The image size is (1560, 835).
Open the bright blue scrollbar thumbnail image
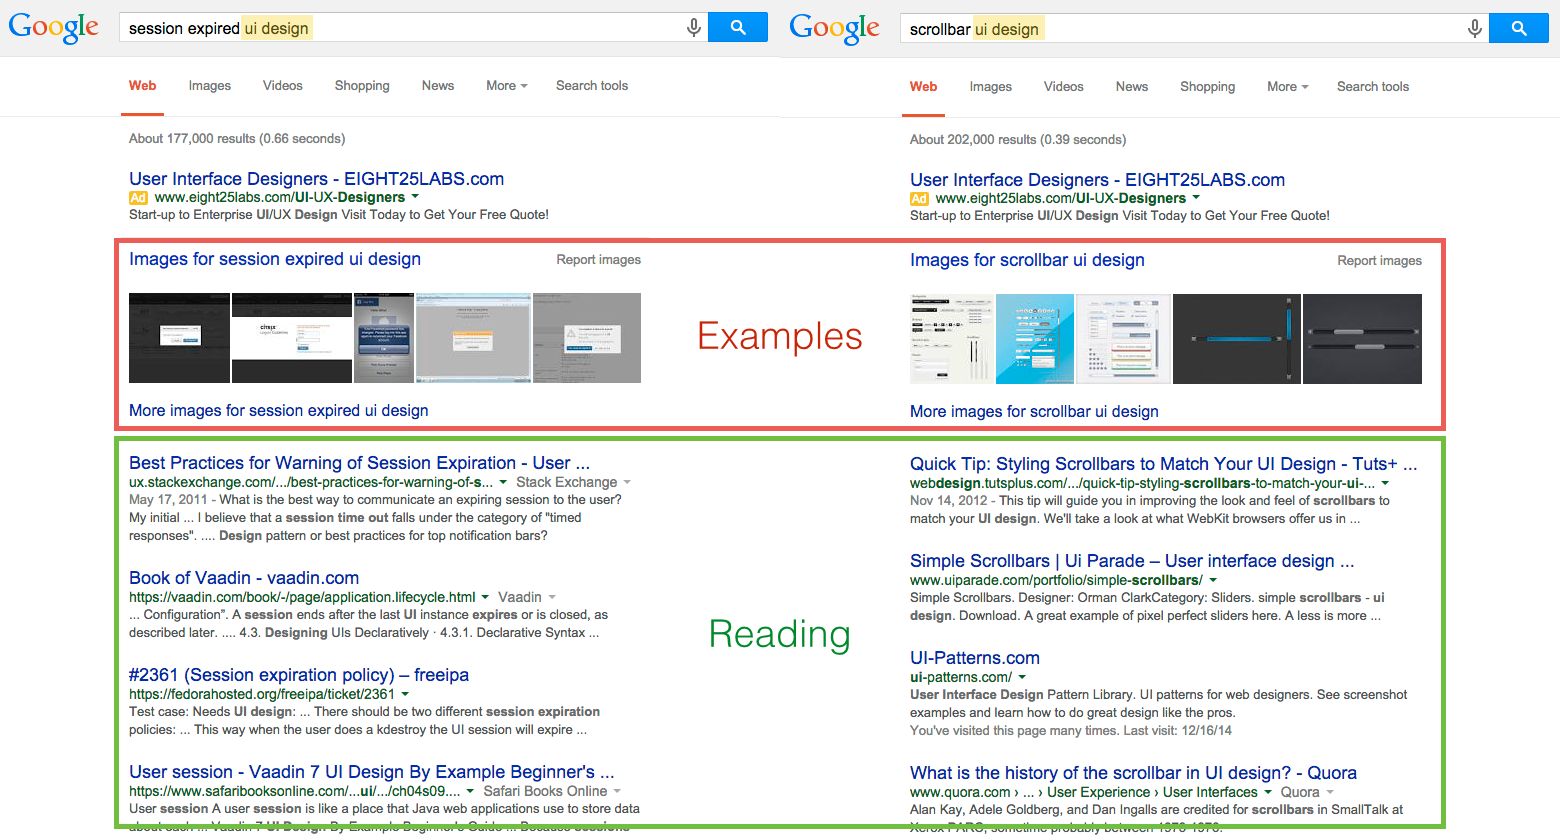tap(1035, 339)
